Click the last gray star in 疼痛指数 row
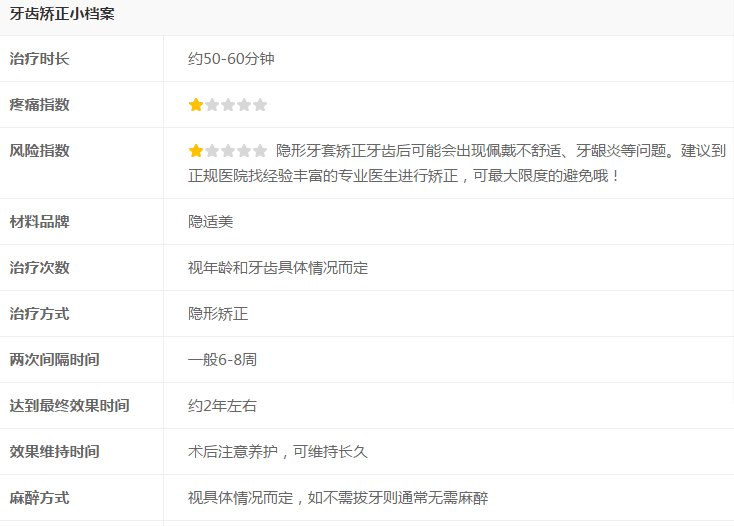Image resolution: width=734 pixels, height=526 pixels. coord(260,104)
